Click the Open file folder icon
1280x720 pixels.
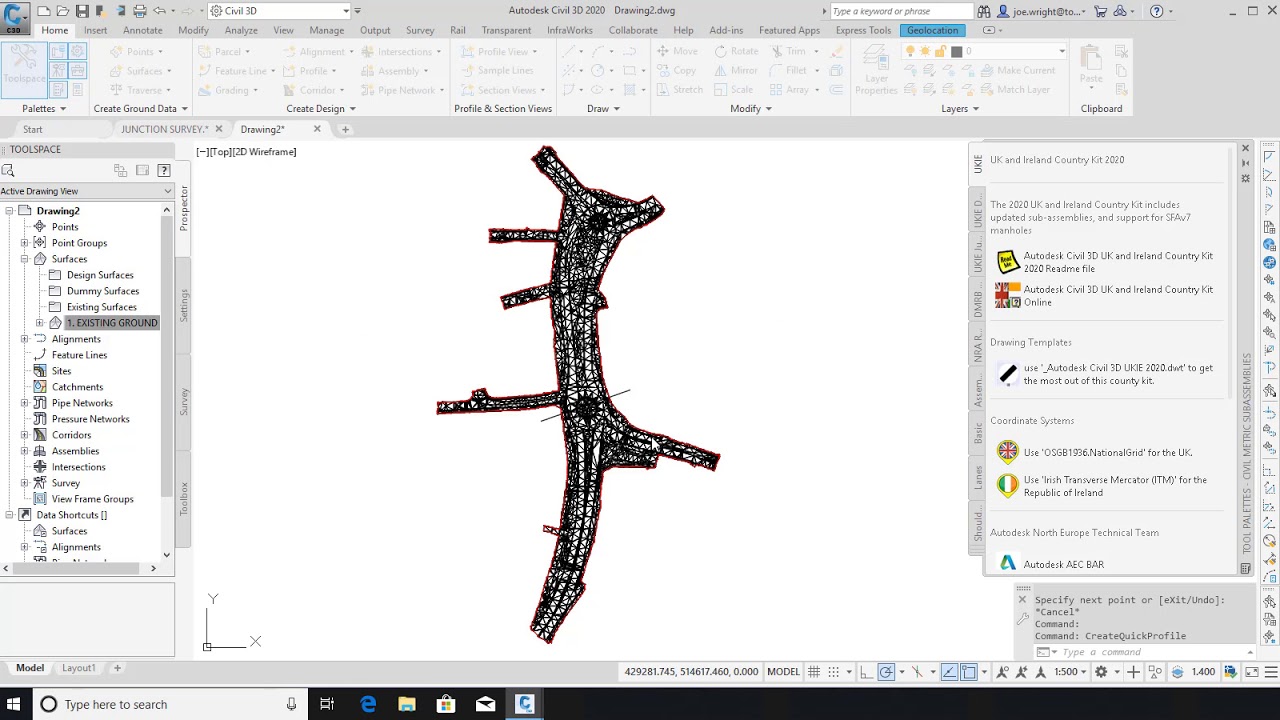(x=63, y=11)
